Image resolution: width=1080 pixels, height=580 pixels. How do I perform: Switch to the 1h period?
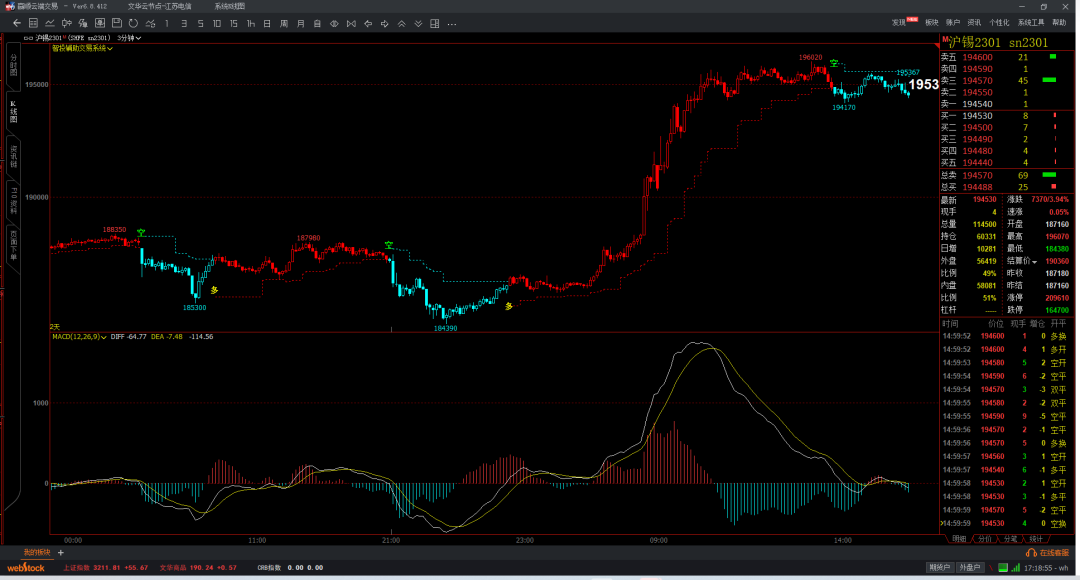coord(251,23)
